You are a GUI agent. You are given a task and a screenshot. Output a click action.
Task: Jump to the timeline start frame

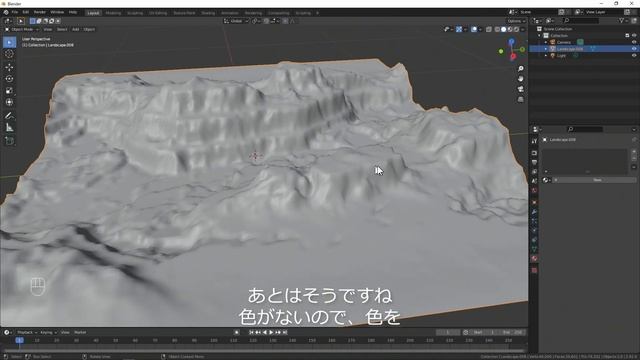pyautogui.click(x=251, y=332)
